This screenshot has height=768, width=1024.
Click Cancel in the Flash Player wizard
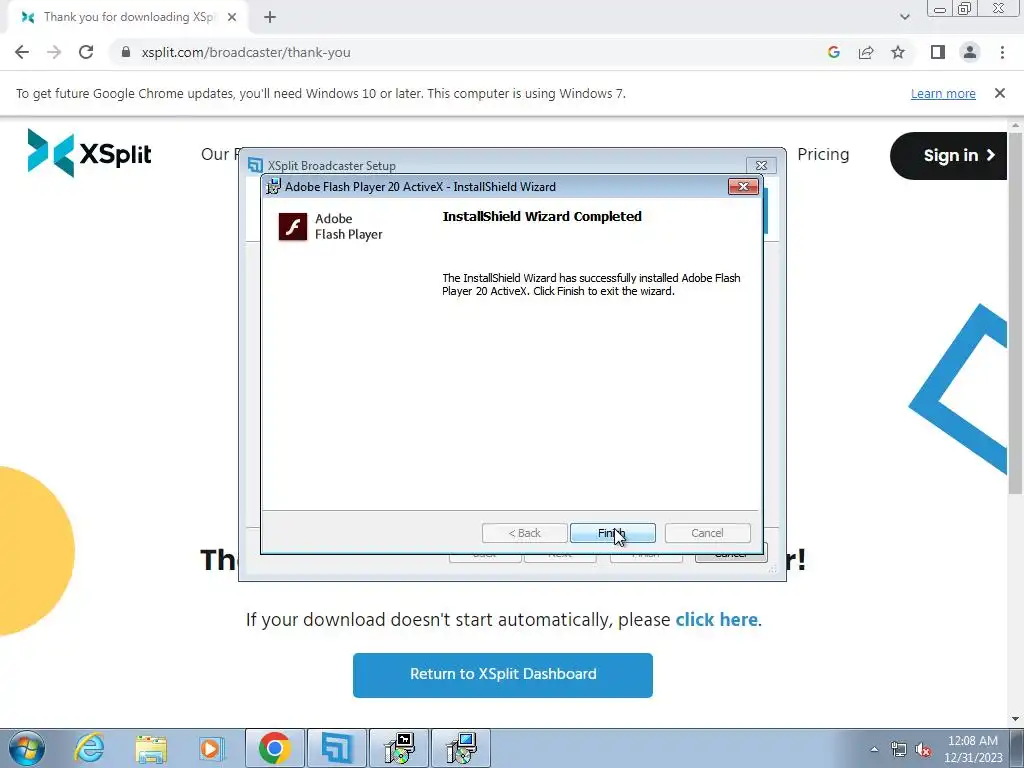[x=707, y=533]
